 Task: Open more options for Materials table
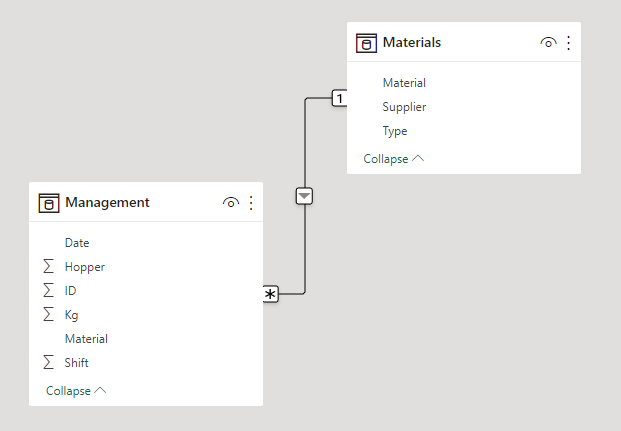[x=568, y=43]
